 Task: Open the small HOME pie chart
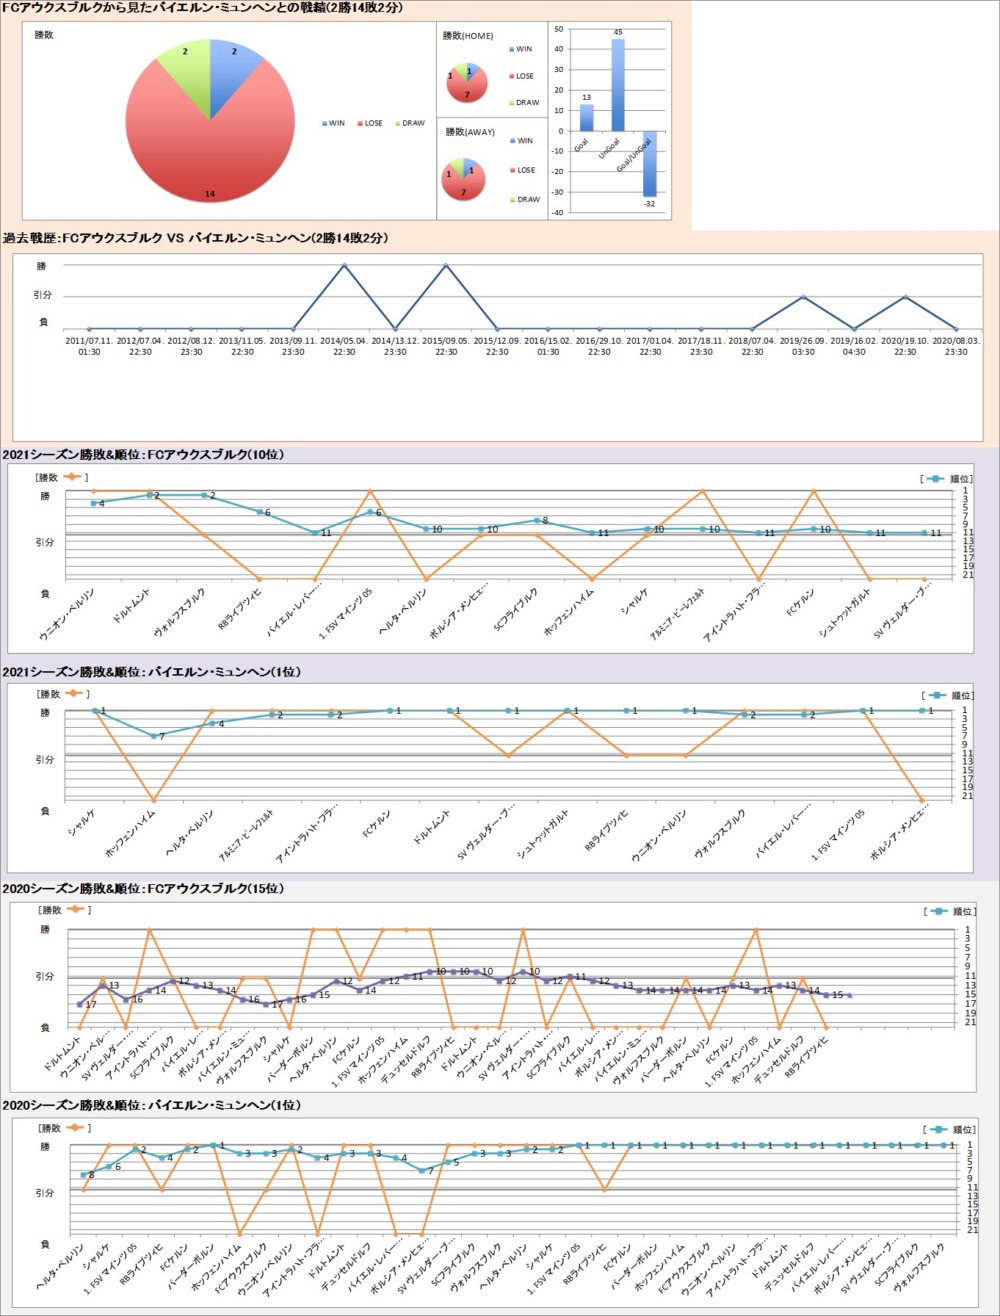click(465, 82)
